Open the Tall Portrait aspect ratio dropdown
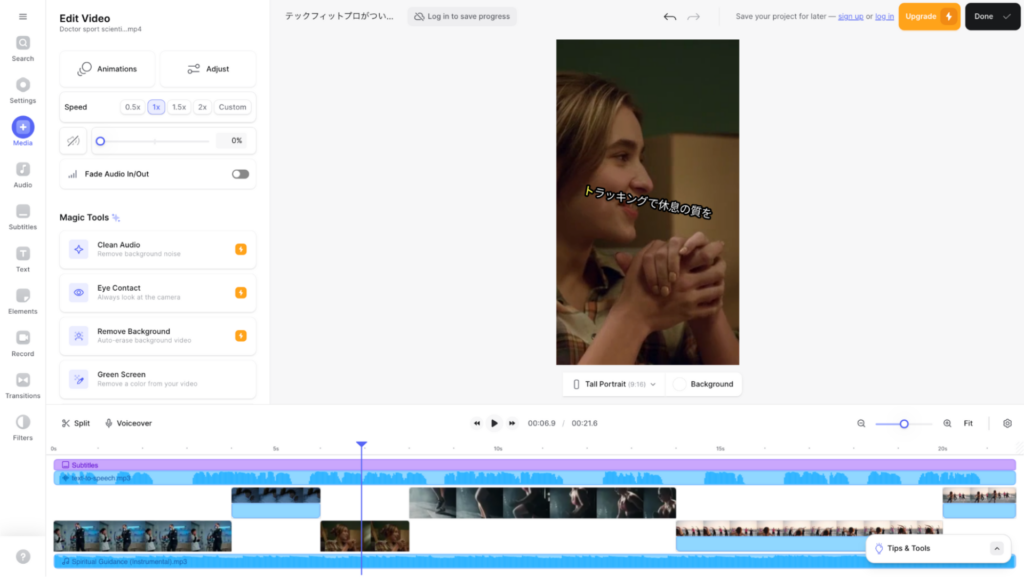Viewport: 1024px width, 577px height. tap(613, 383)
